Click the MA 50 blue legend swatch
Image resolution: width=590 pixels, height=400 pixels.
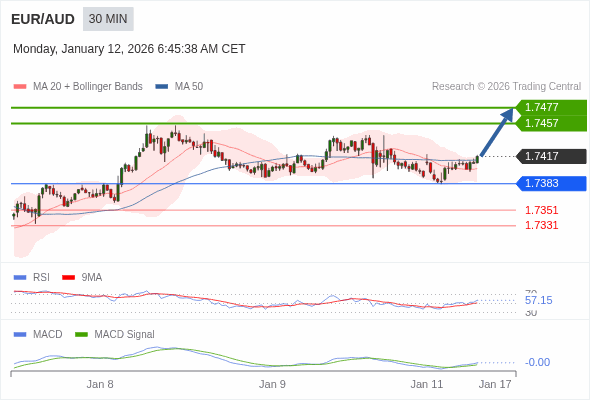[162, 87]
